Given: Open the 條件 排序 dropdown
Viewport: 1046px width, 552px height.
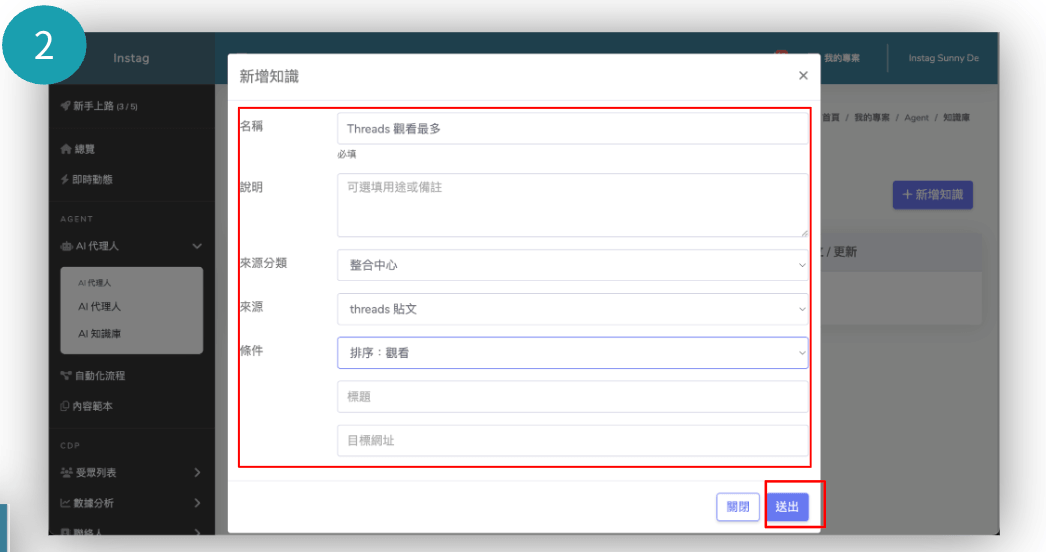Looking at the screenshot, I should pyautogui.click(x=572, y=353).
